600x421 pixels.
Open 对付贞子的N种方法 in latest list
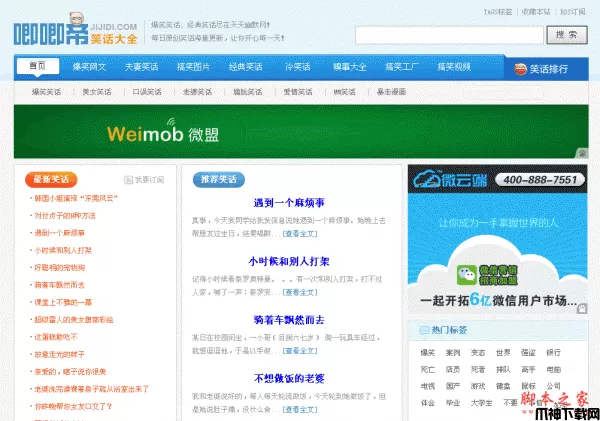point(65,216)
